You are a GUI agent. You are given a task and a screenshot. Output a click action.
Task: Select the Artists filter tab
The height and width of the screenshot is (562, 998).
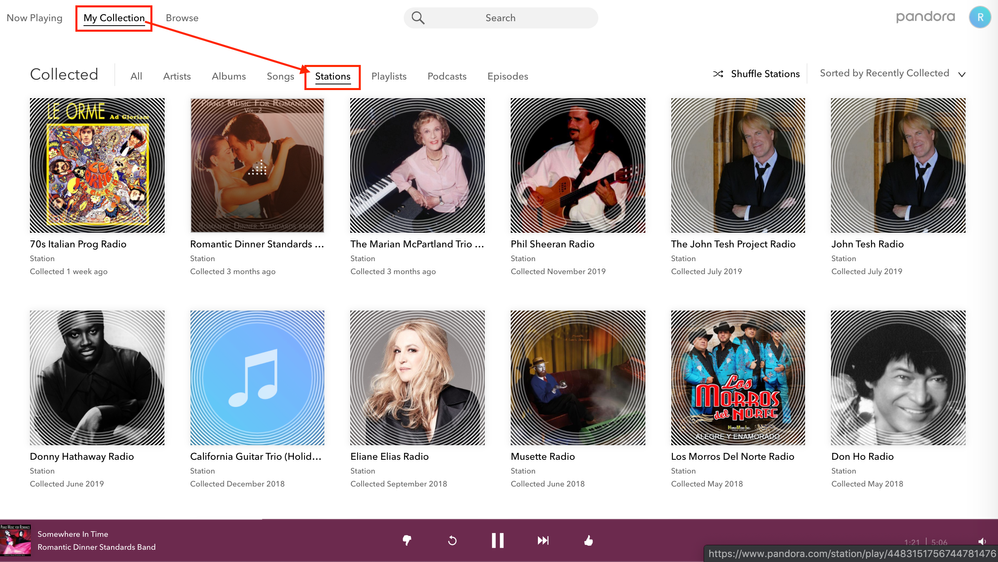click(177, 76)
